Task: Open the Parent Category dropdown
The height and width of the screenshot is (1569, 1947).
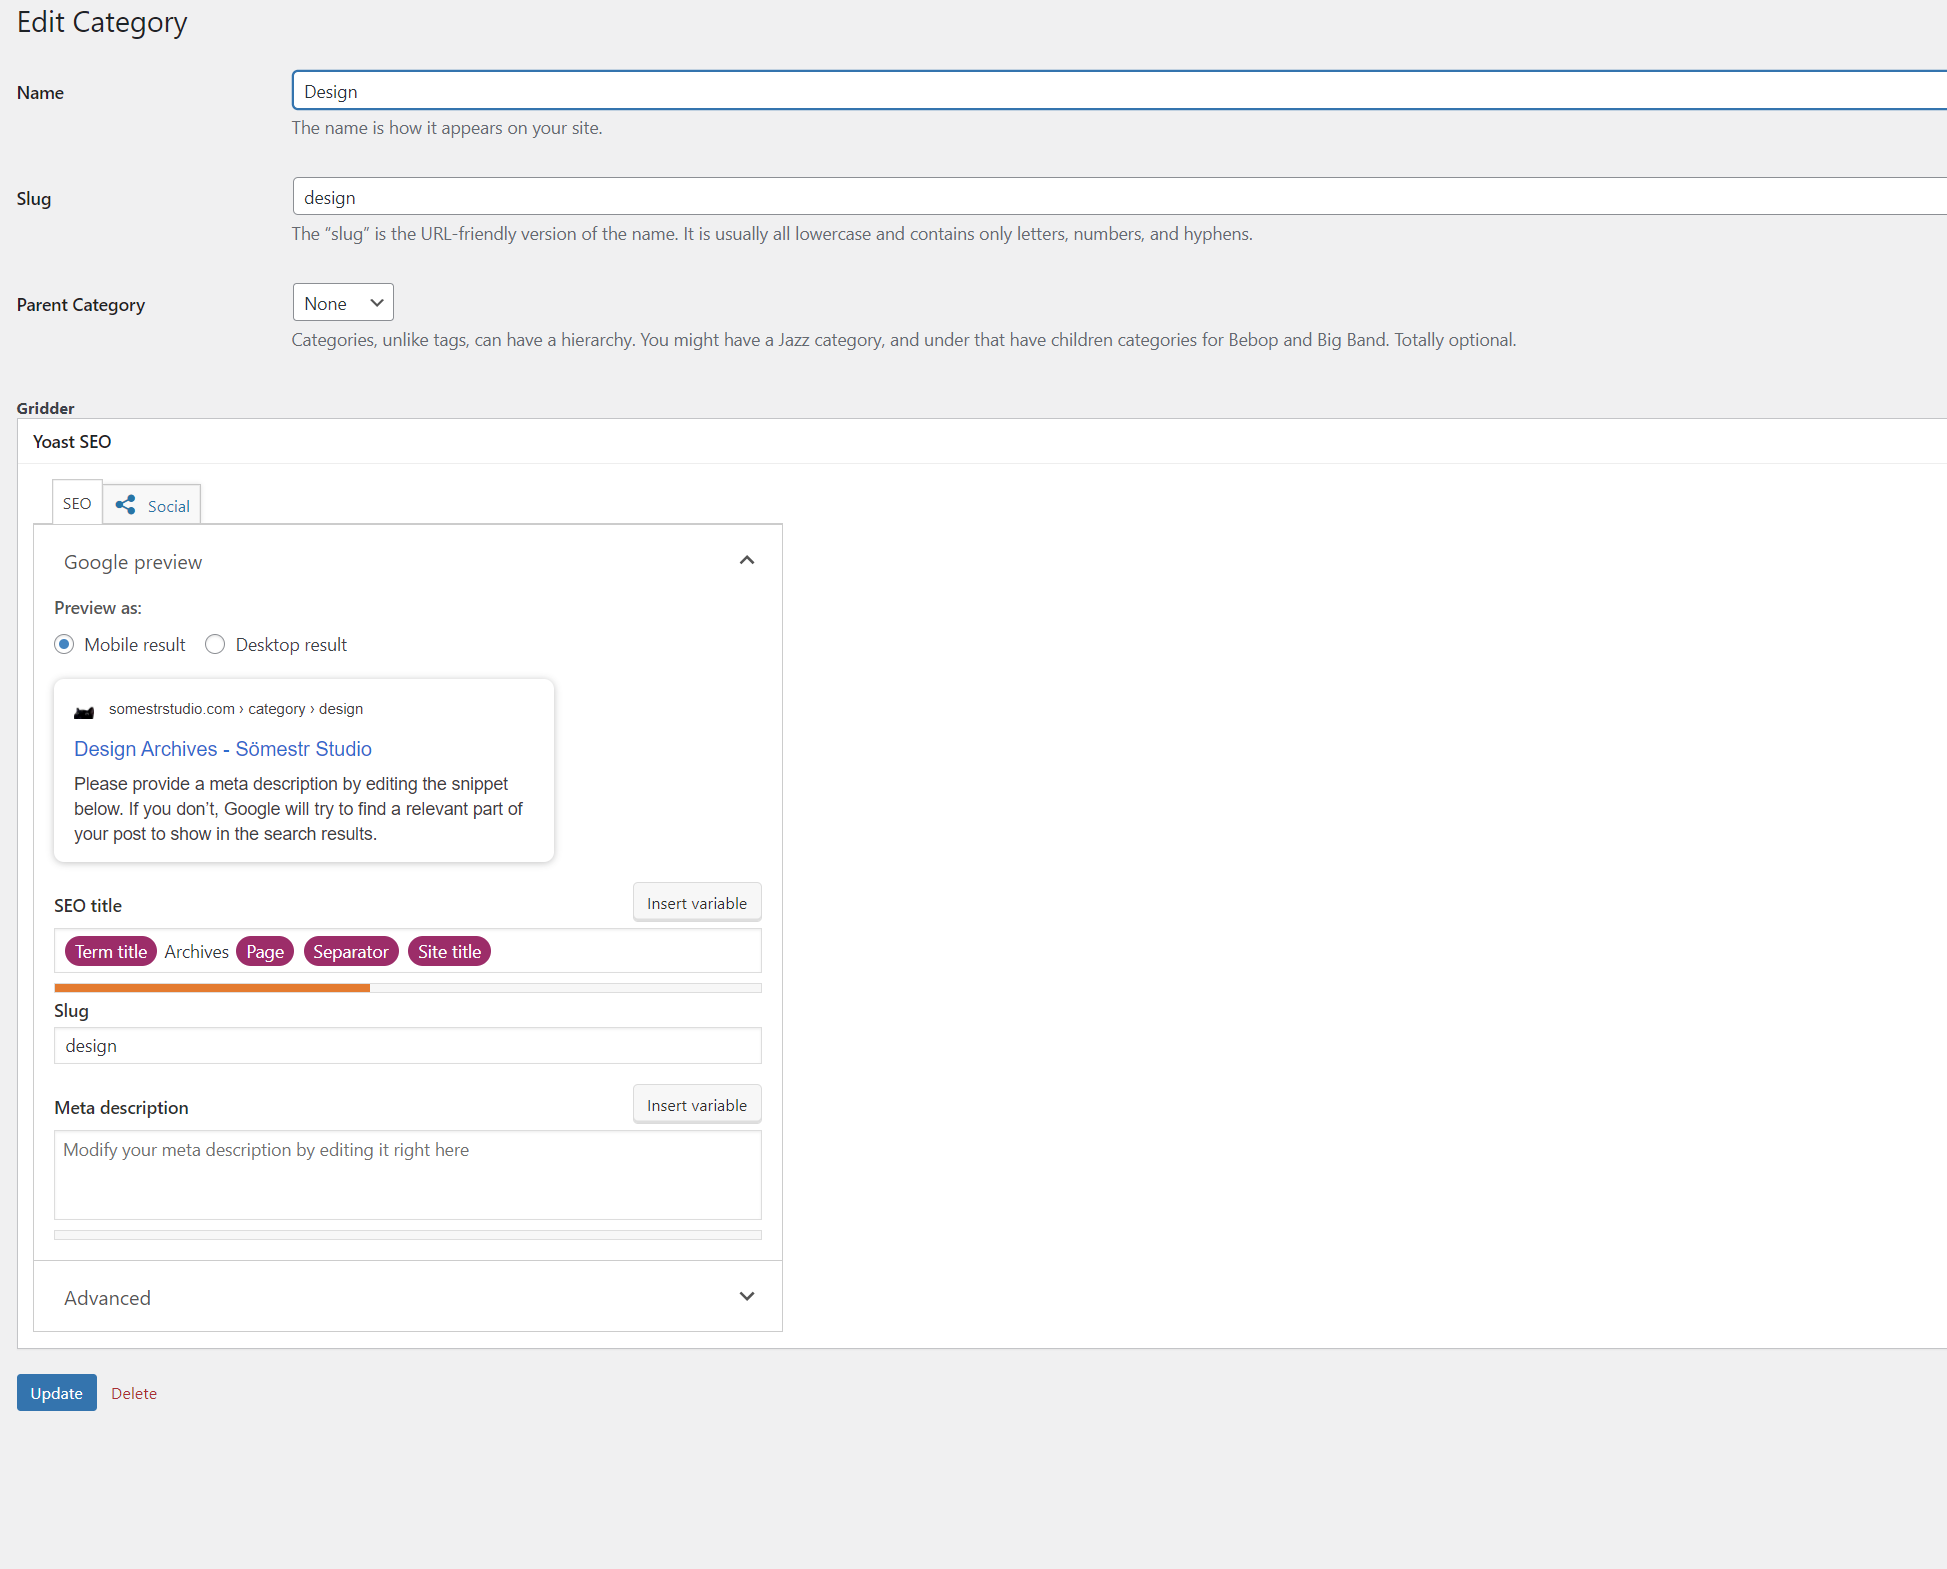Action: click(x=343, y=303)
